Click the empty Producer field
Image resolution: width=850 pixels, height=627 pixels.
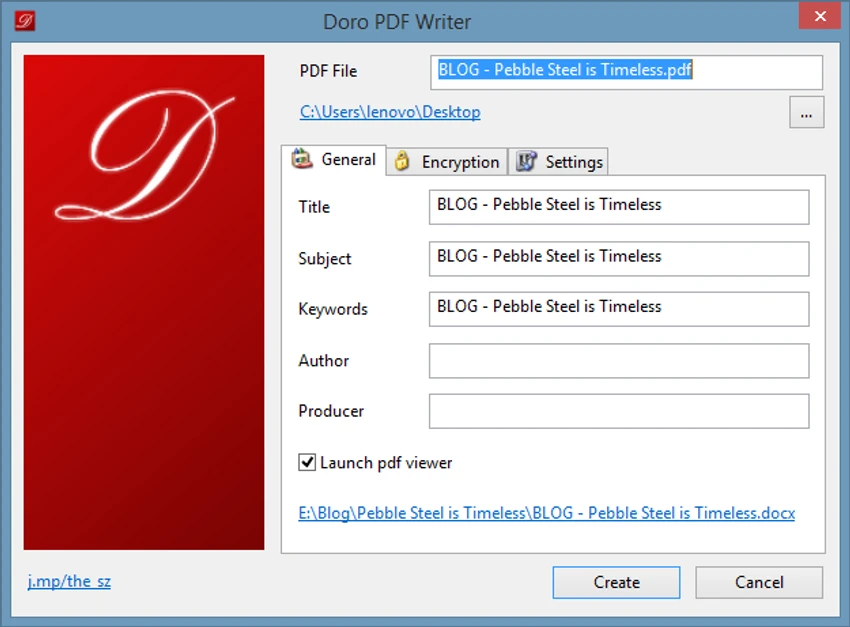(x=619, y=411)
